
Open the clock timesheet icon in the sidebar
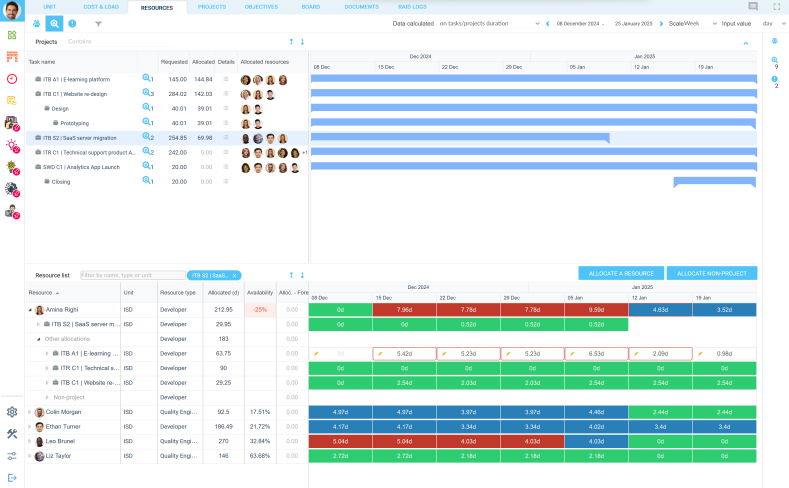(12, 79)
